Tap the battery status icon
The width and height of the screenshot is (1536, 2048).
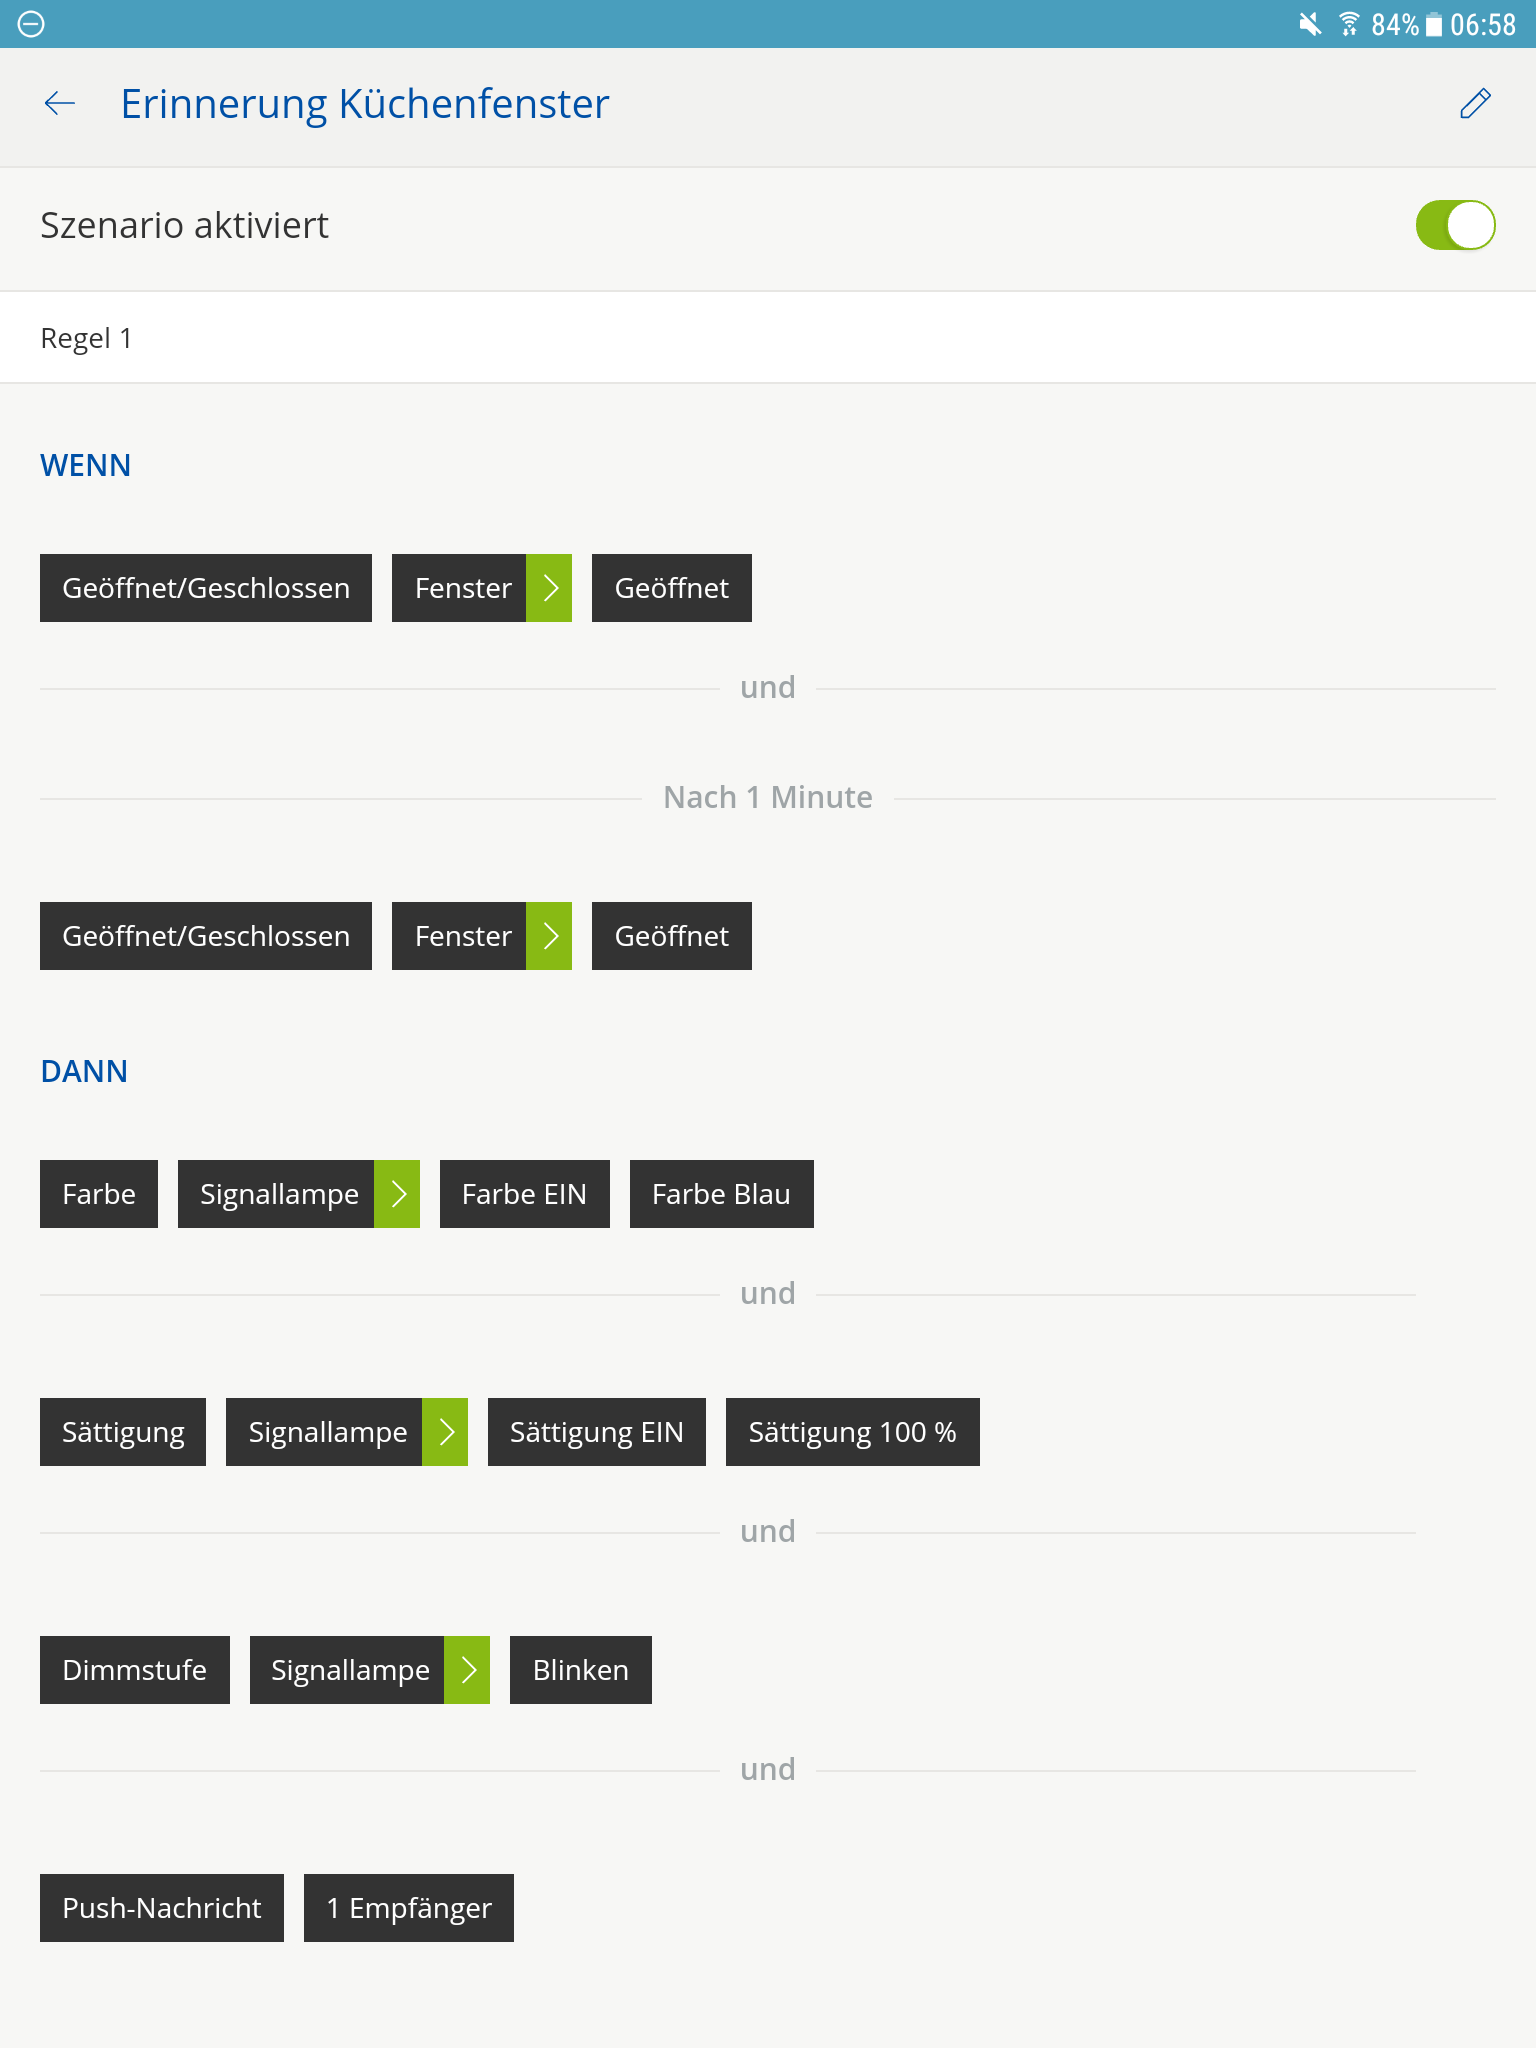(x=1434, y=24)
